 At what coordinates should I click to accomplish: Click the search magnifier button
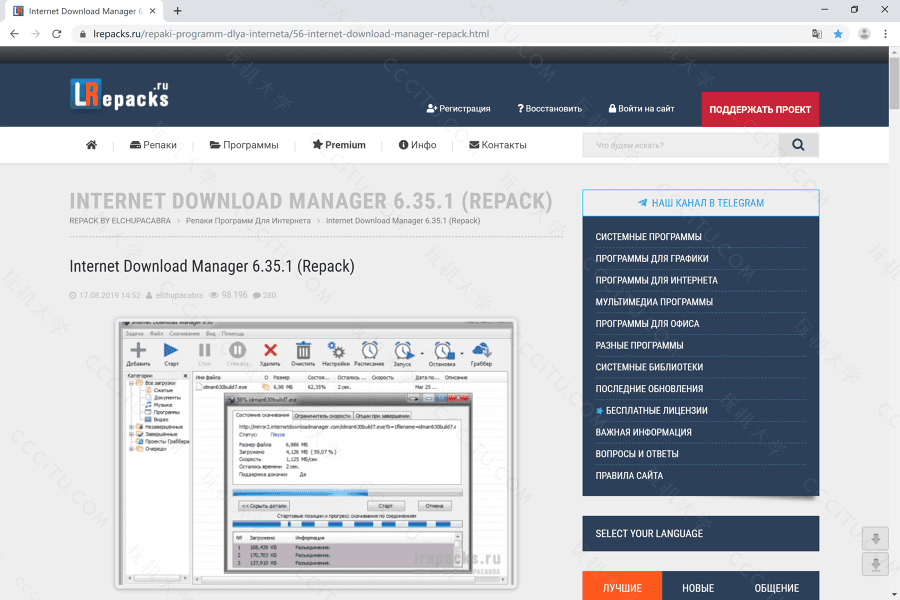pos(798,145)
